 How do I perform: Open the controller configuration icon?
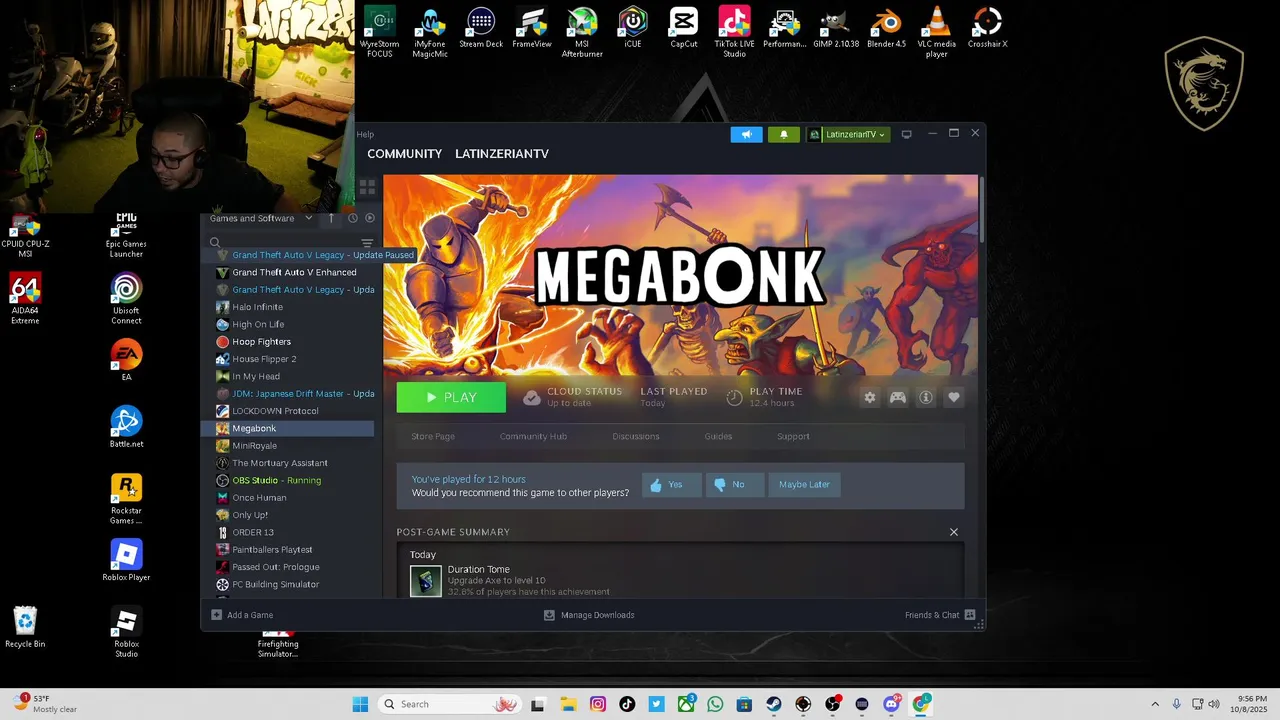pos(898,397)
